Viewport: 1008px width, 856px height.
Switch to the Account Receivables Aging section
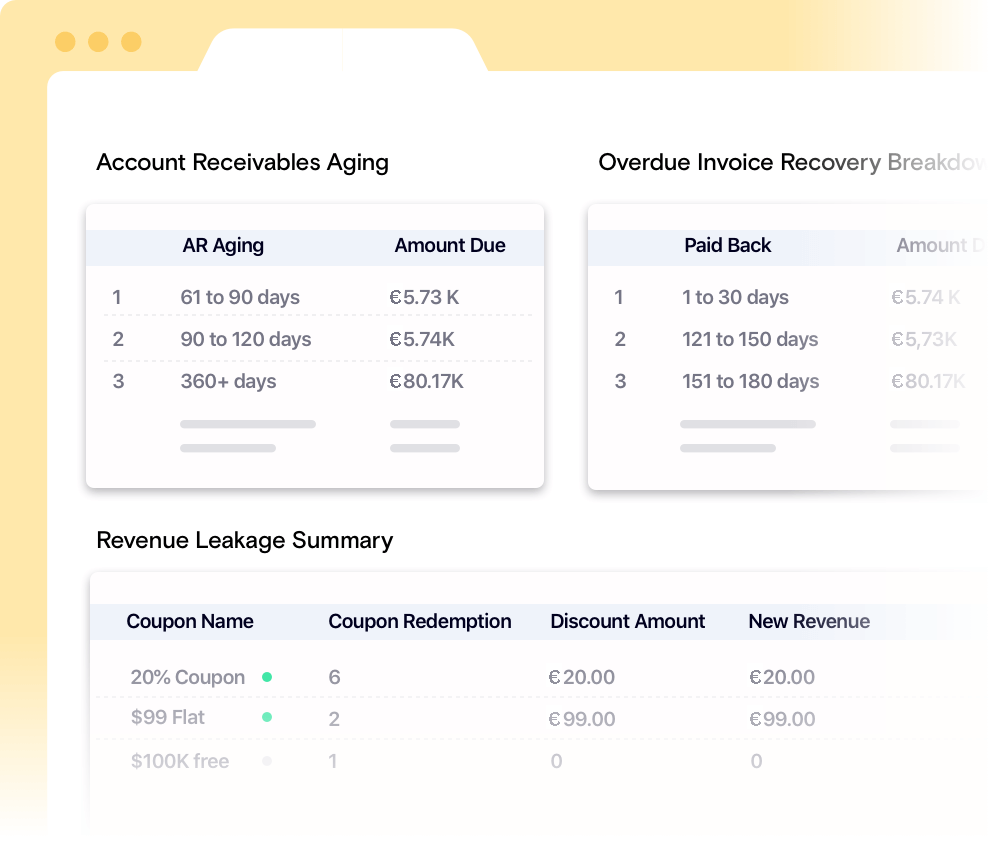click(x=242, y=162)
